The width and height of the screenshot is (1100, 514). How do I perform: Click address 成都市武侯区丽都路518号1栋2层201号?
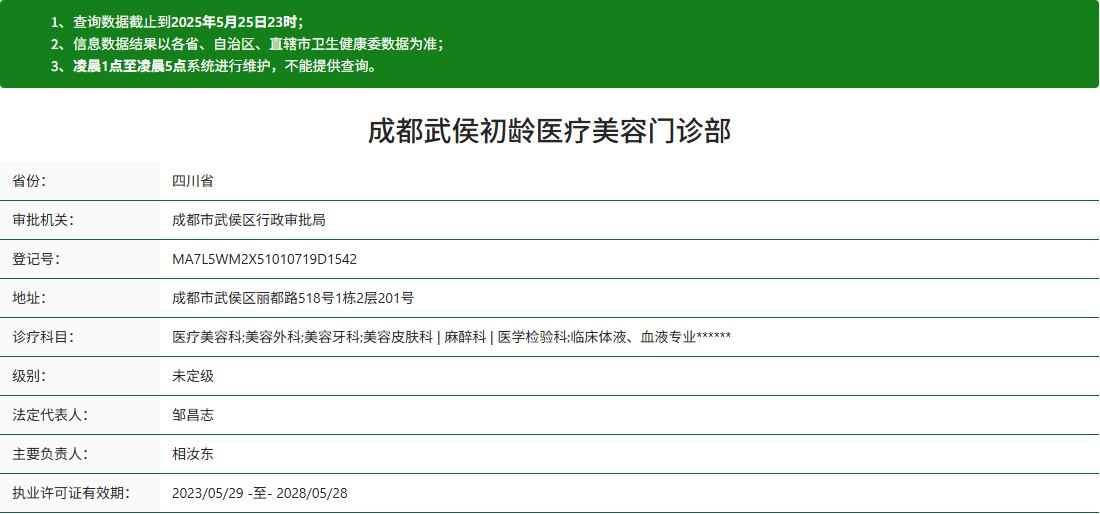pos(293,298)
